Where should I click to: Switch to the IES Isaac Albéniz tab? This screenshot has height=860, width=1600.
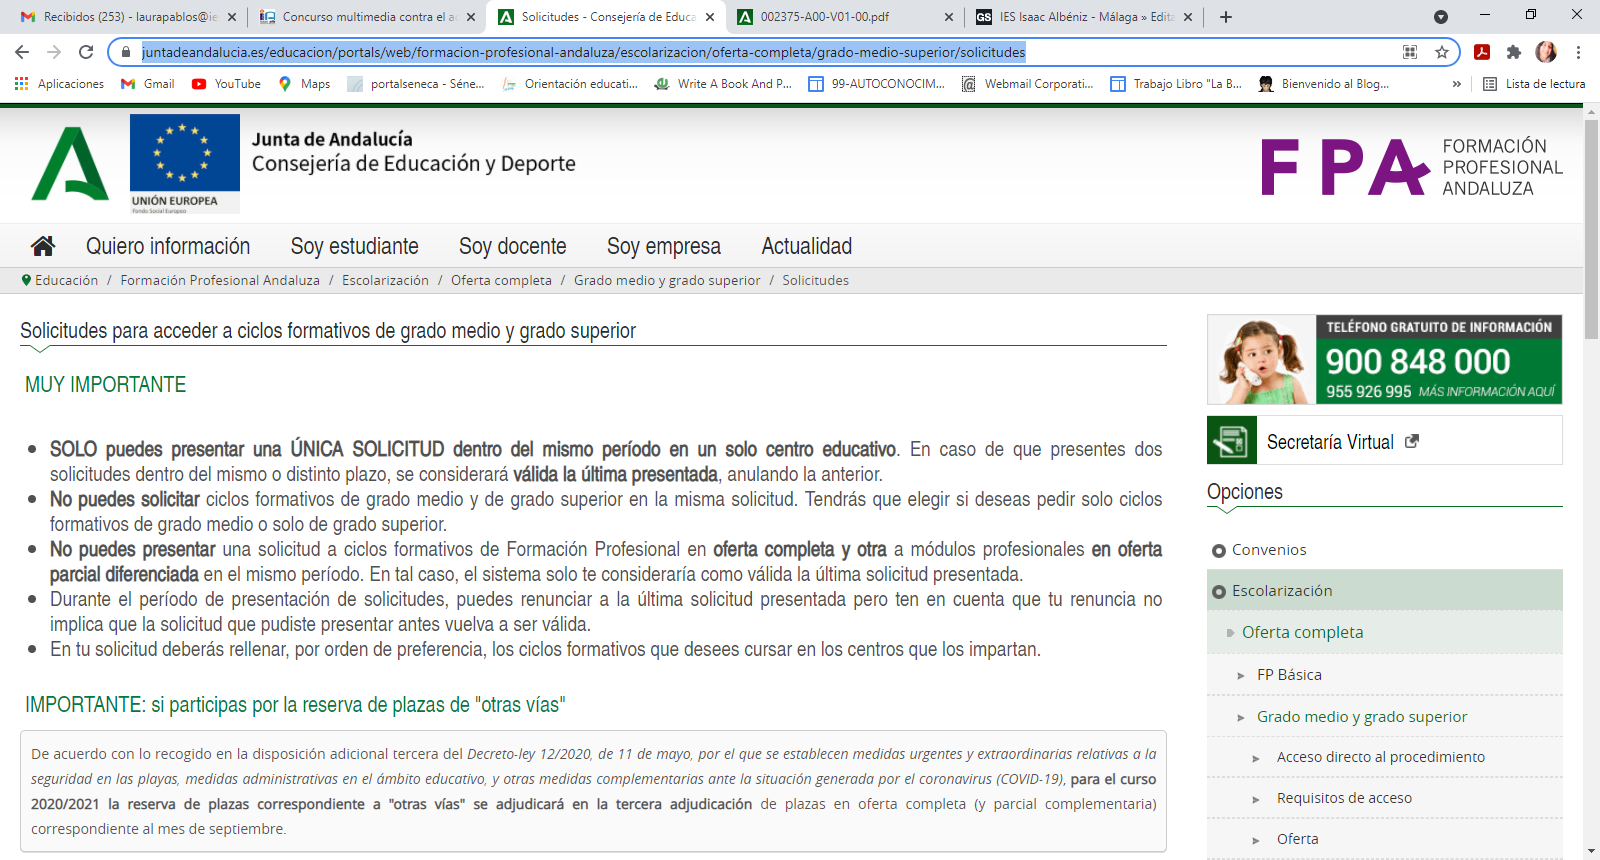1084,17
